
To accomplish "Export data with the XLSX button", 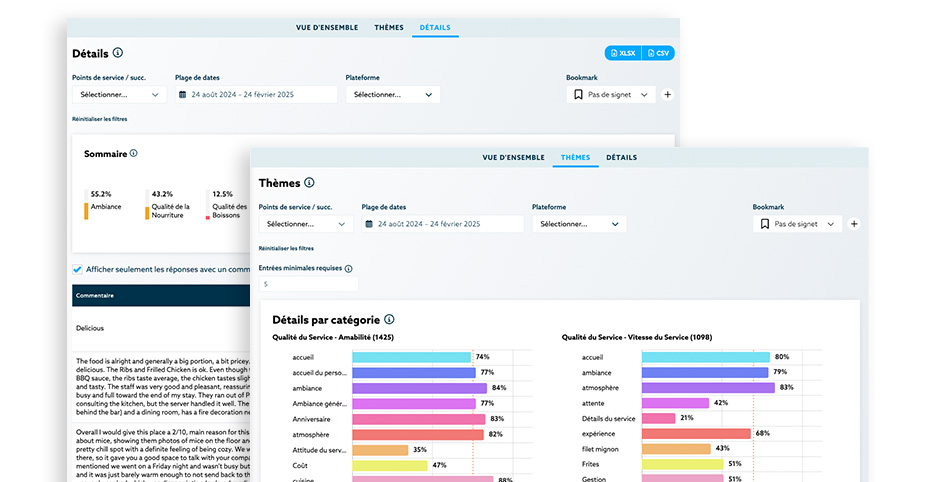I will 623,53.
